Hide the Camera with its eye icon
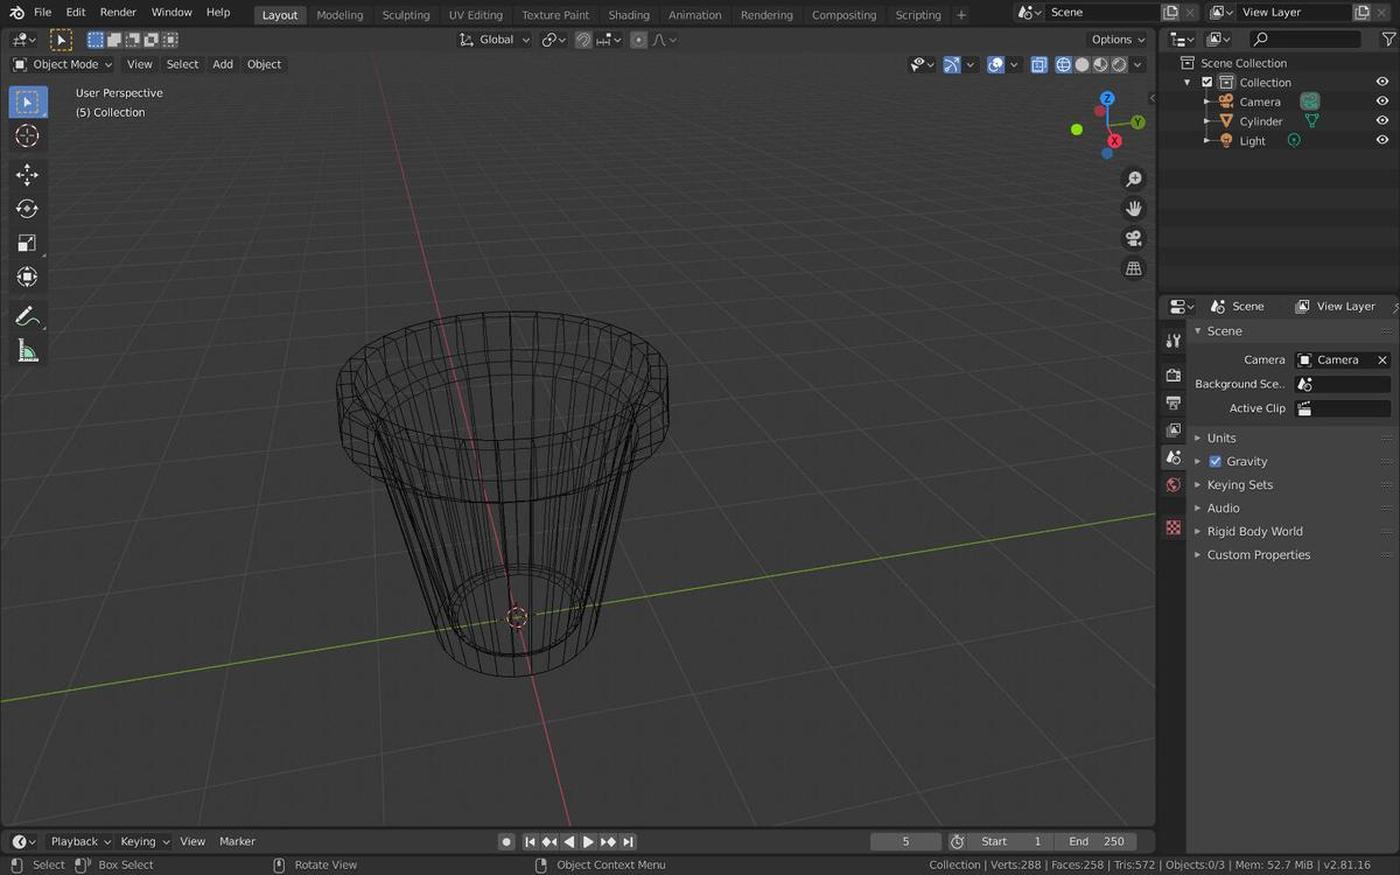The height and width of the screenshot is (875, 1400). click(1382, 102)
